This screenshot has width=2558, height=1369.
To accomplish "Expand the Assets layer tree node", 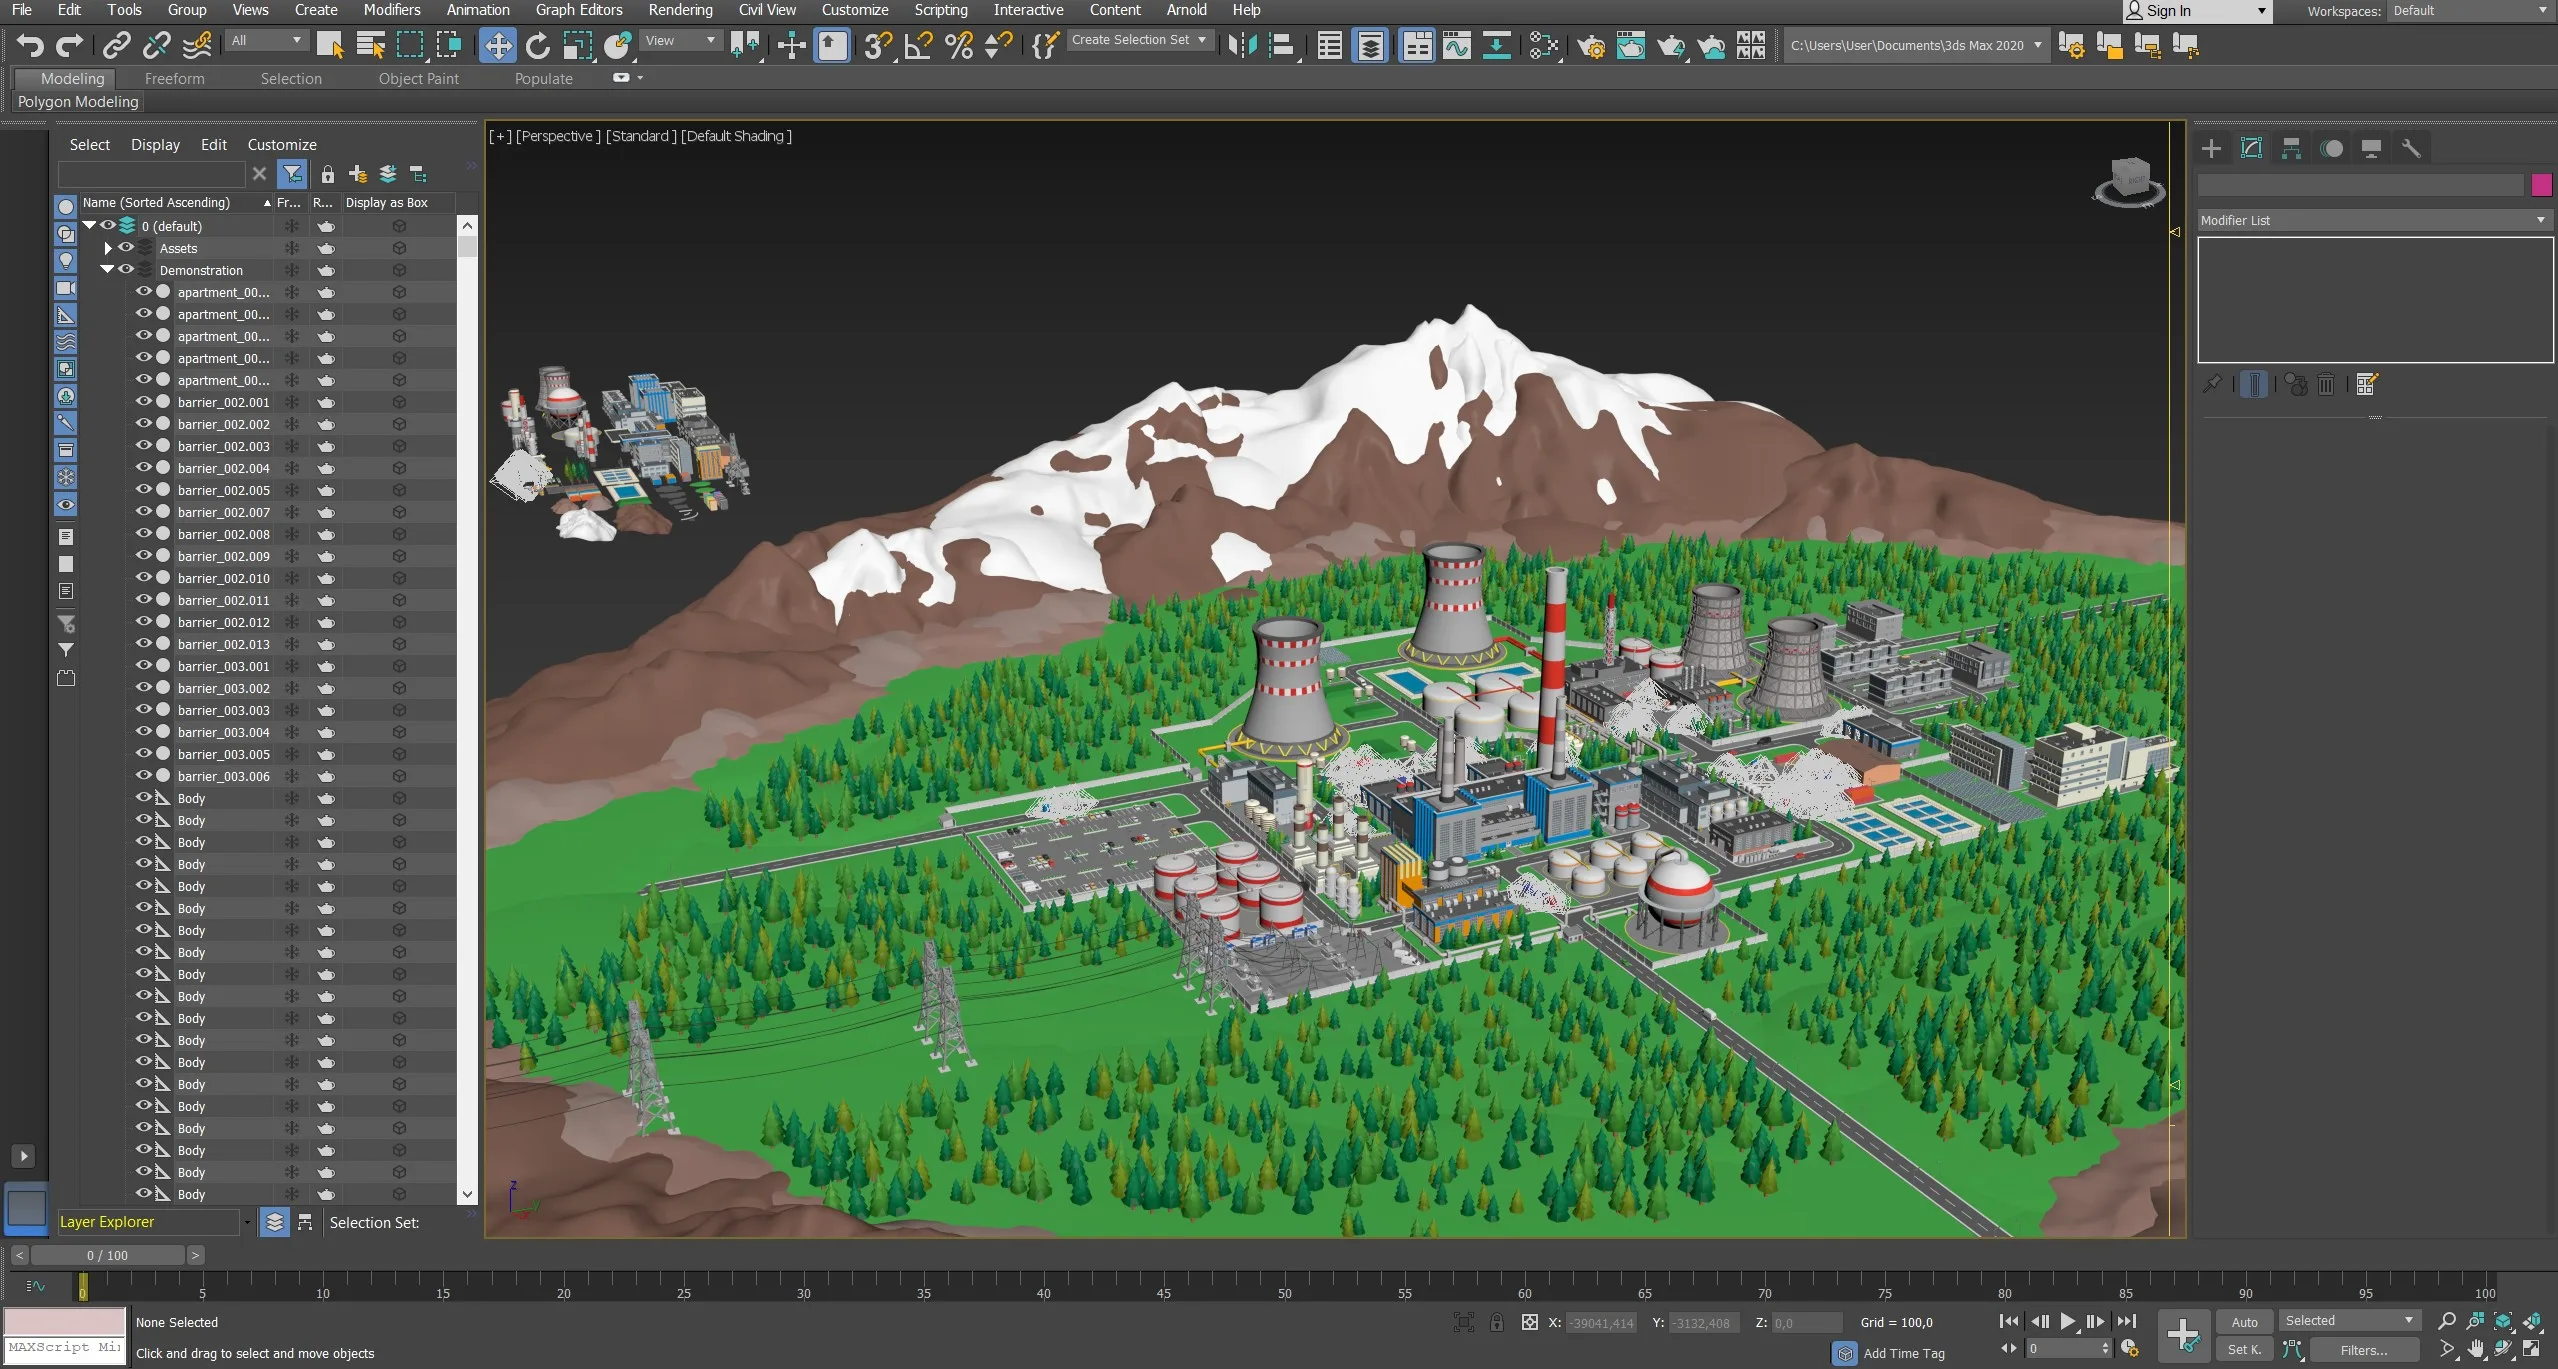I will click(x=108, y=248).
